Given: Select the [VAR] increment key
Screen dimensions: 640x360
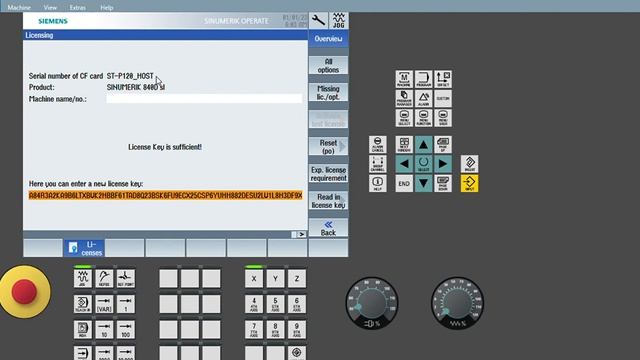Looking at the screenshot, I should [x=104, y=304].
